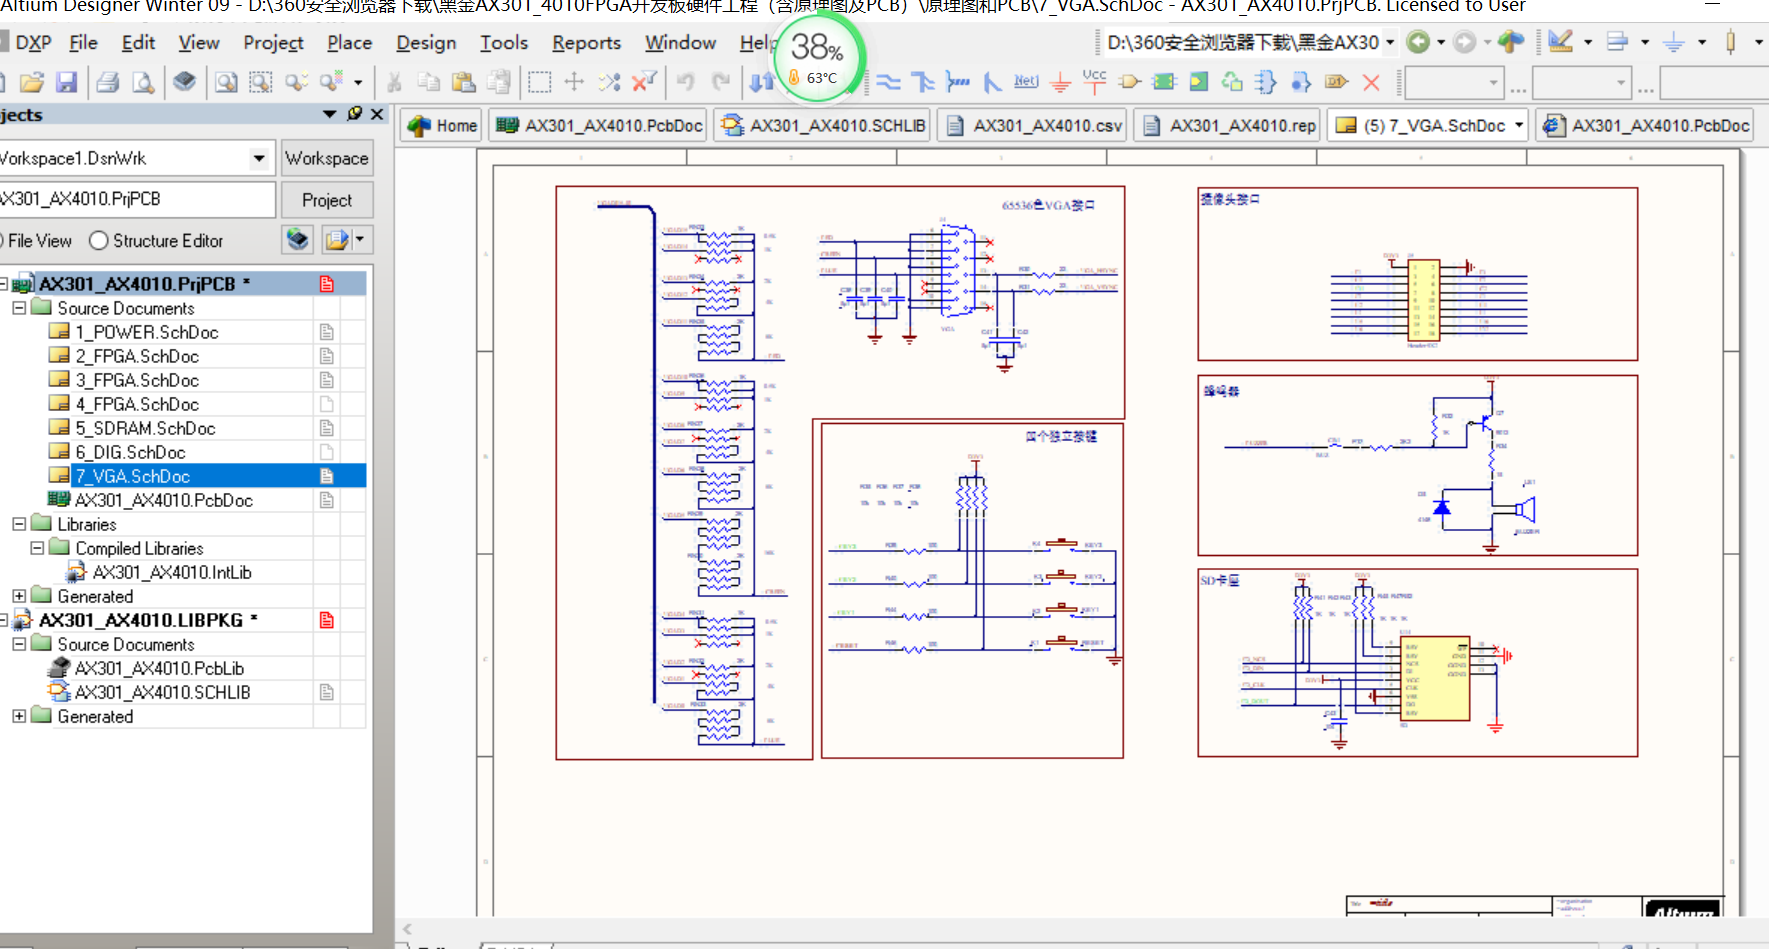This screenshot has width=1769, height=949.
Task: Open the Place menu
Action: (x=349, y=42)
